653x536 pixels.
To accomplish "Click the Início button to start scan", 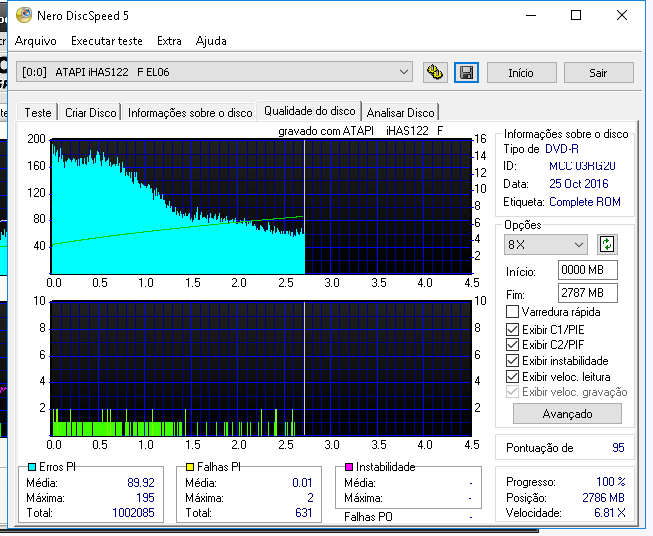I will pos(521,73).
